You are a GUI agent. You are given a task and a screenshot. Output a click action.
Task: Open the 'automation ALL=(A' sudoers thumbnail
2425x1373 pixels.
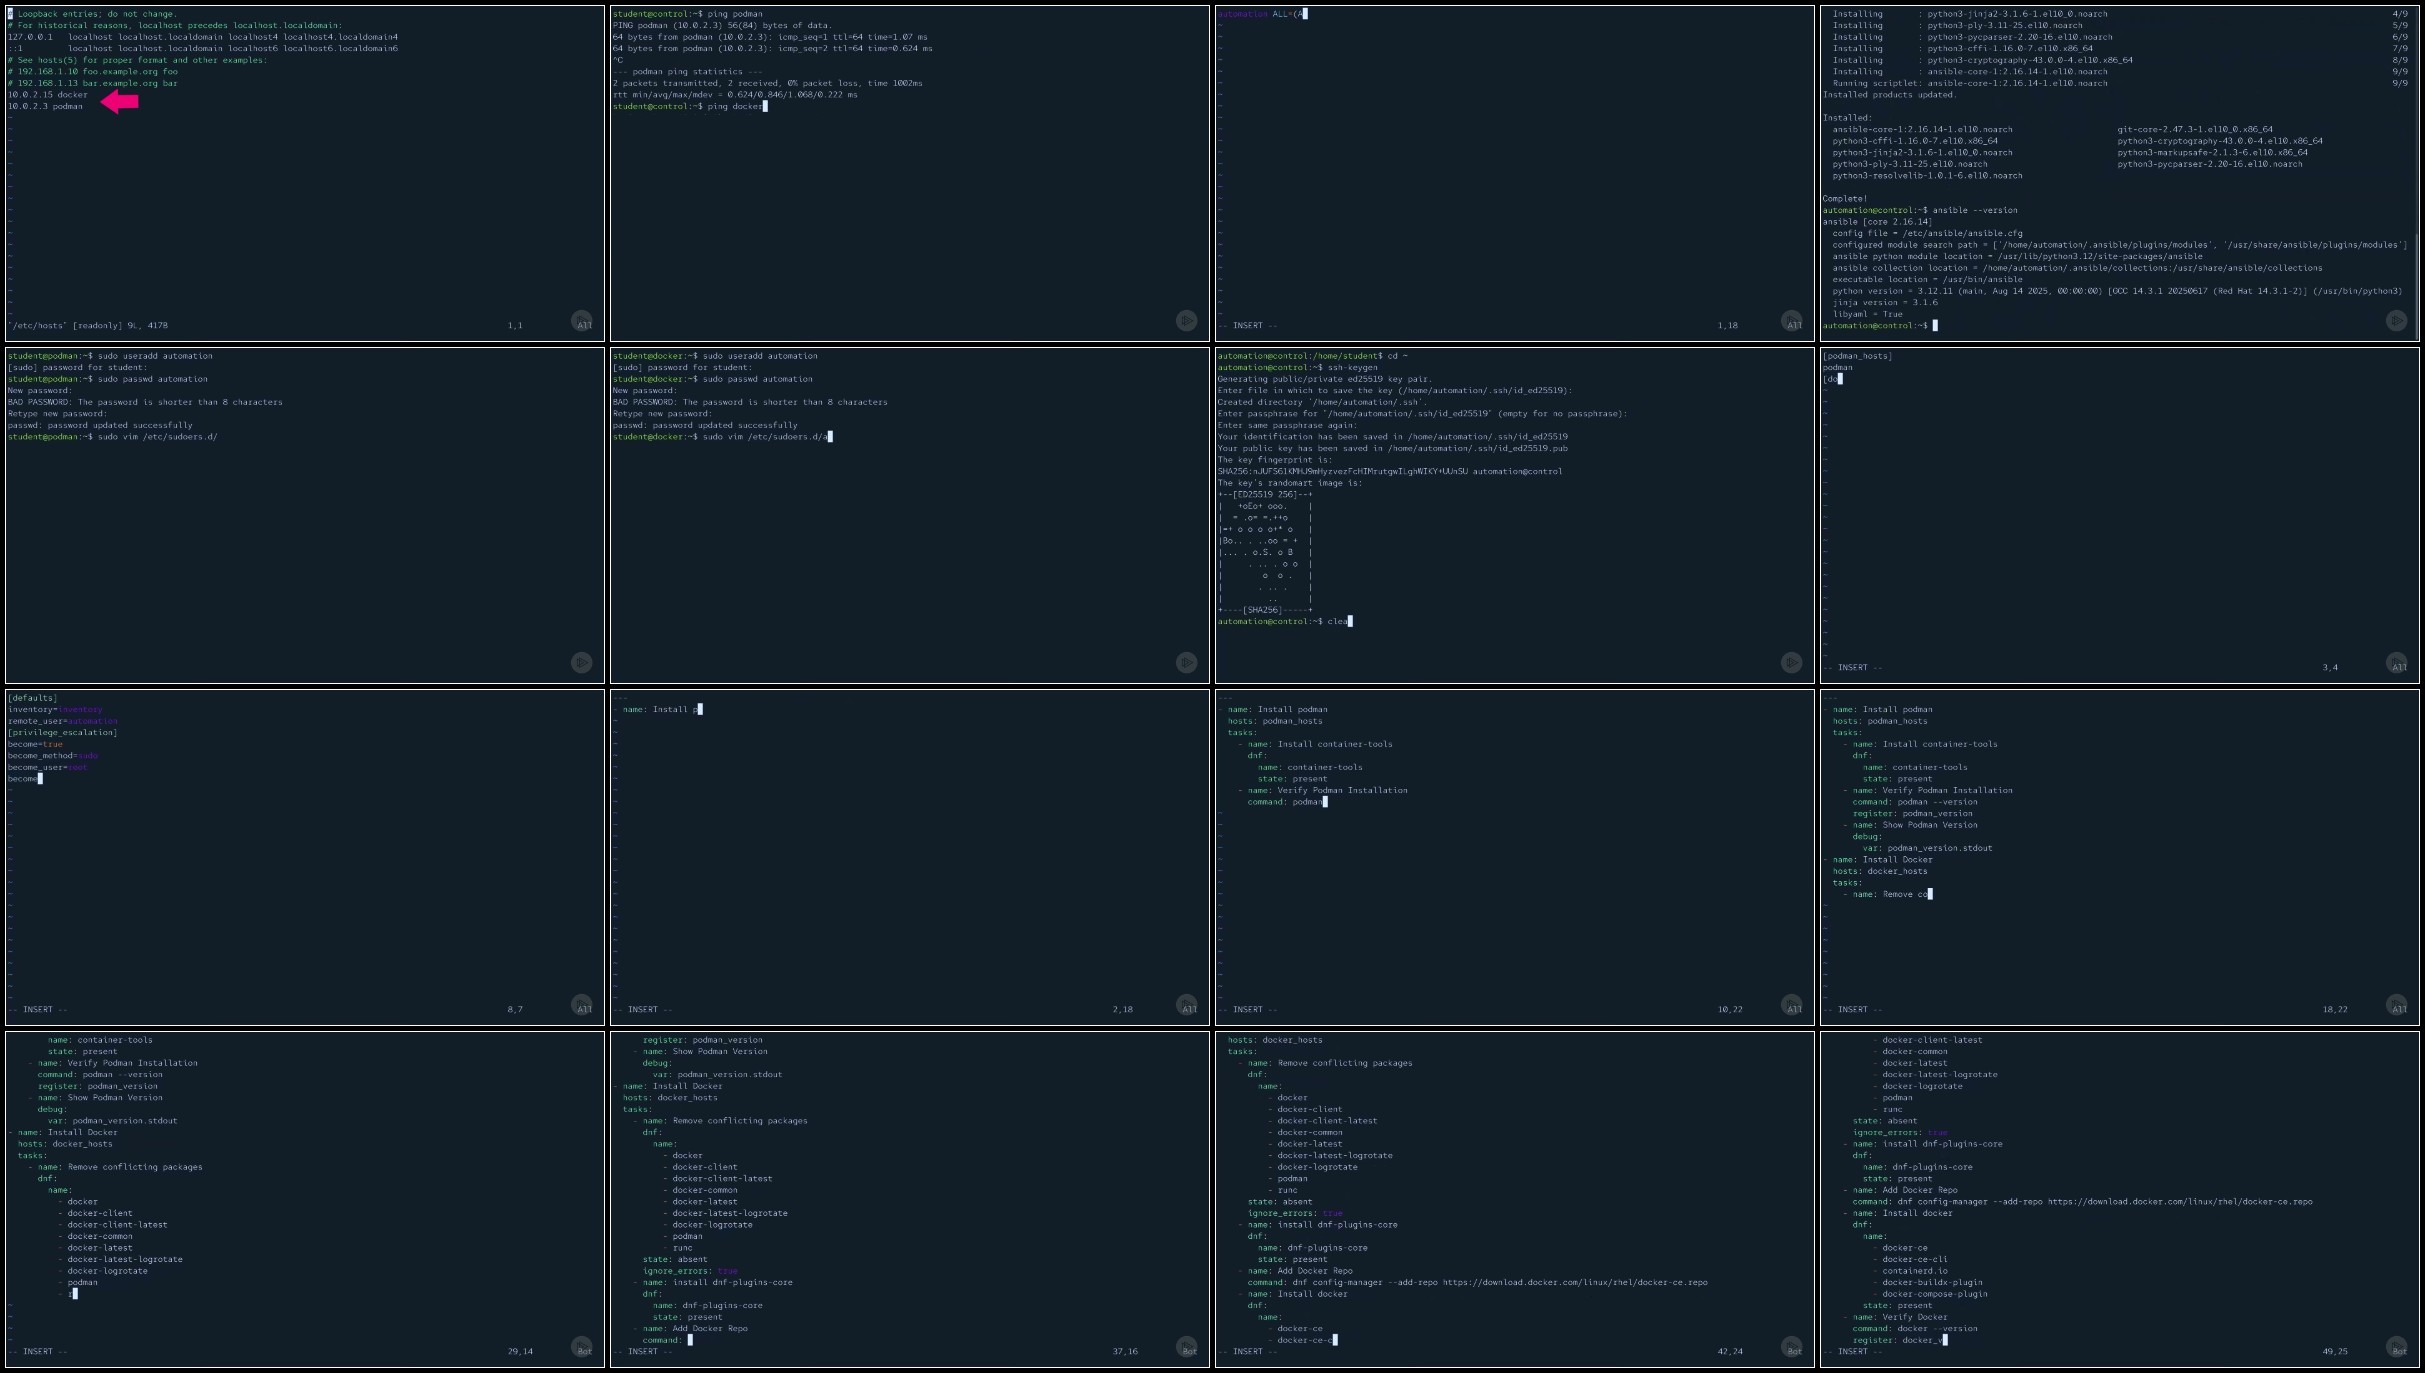(1514, 173)
